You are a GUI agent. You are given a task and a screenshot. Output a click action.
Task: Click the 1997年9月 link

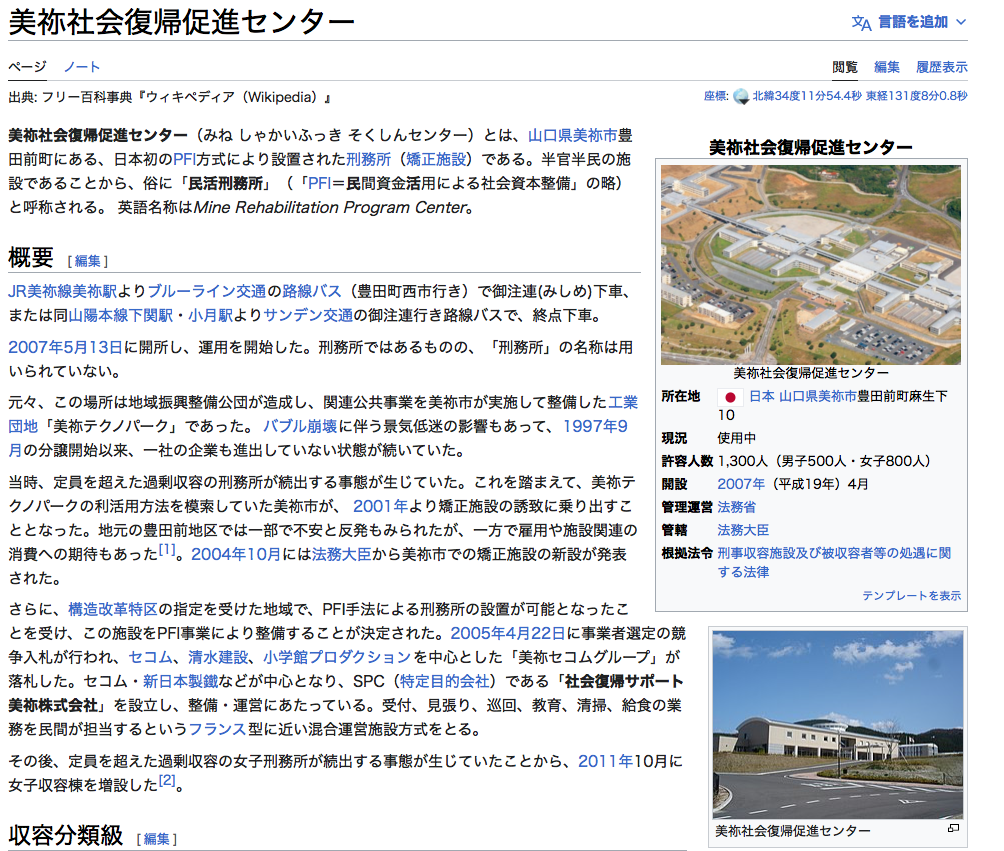tap(595, 427)
